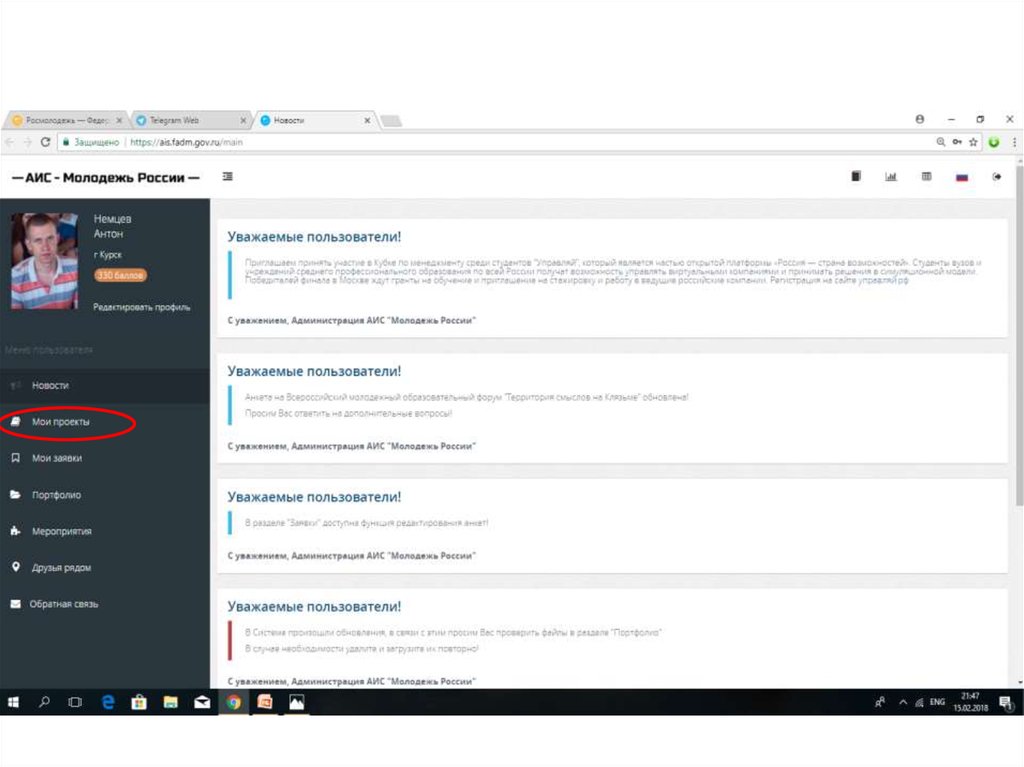
Task: Click the network icon in the system tray
Action: (920, 702)
